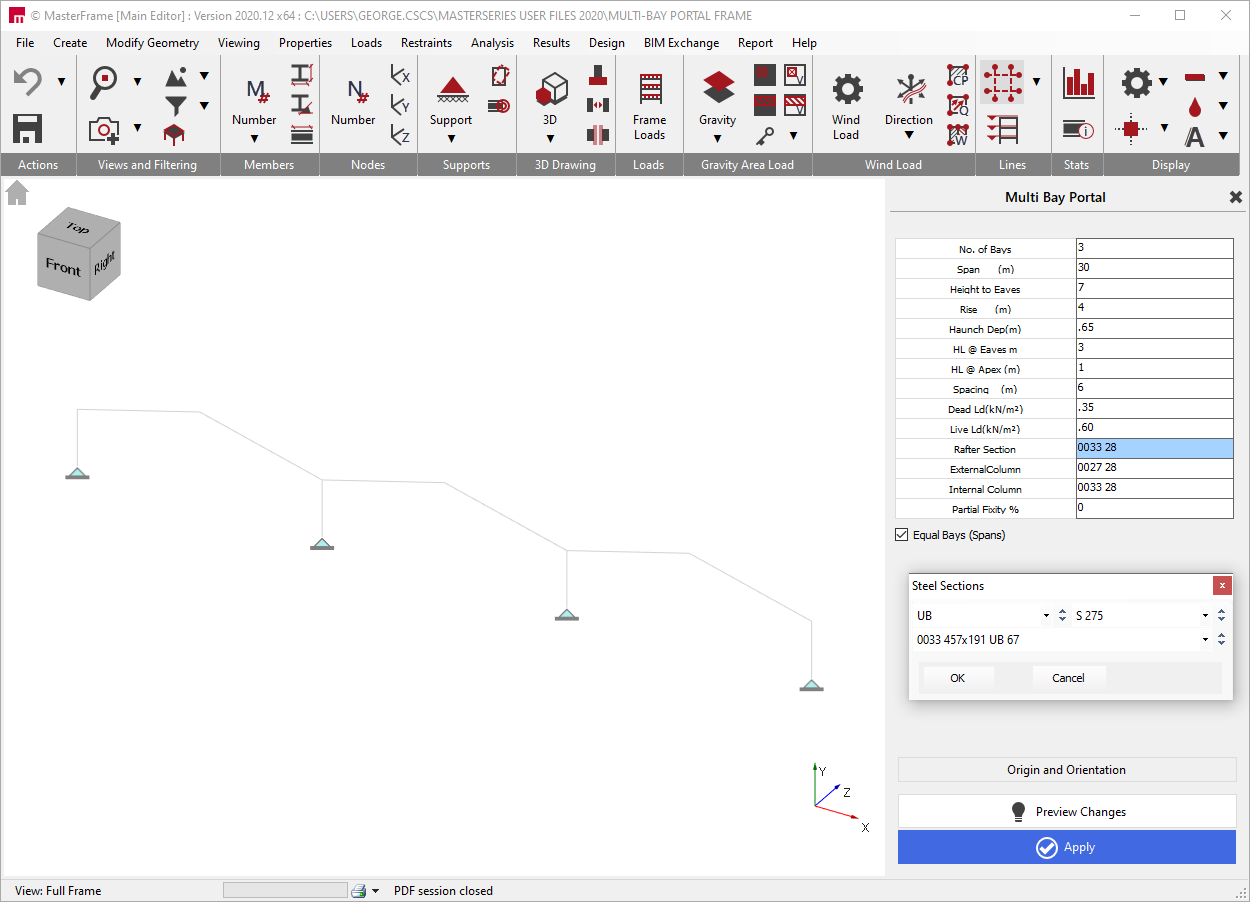Image resolution: width=1250 pixels, height=902 pixels.
Task: Open the Wind Load gear tool
Action: tap(847, 90)
